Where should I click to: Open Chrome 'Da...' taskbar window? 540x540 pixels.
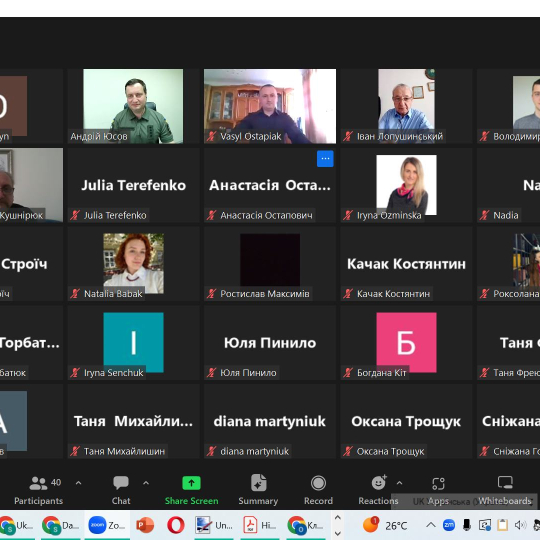(60, 526)
